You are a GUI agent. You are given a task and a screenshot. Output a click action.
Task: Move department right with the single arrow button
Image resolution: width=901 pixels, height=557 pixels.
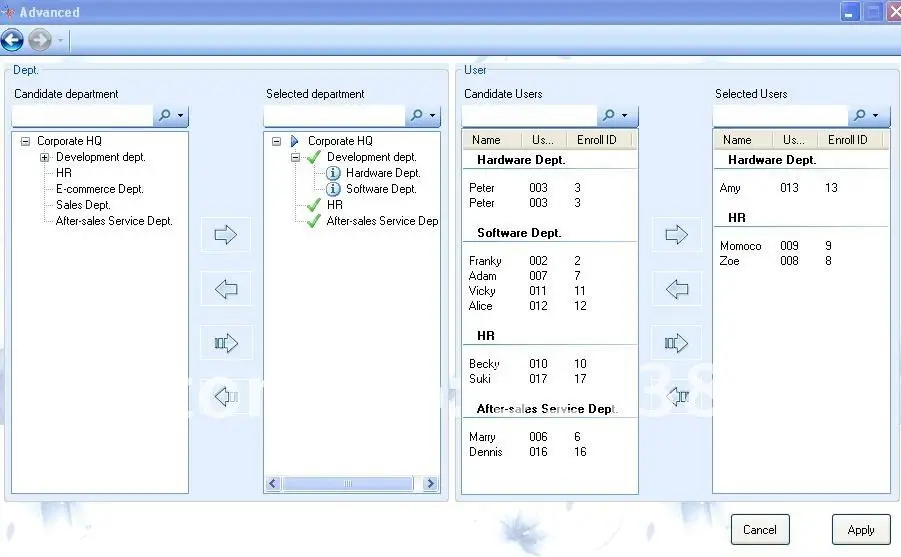pyautogui.click(x=225, y=235)
